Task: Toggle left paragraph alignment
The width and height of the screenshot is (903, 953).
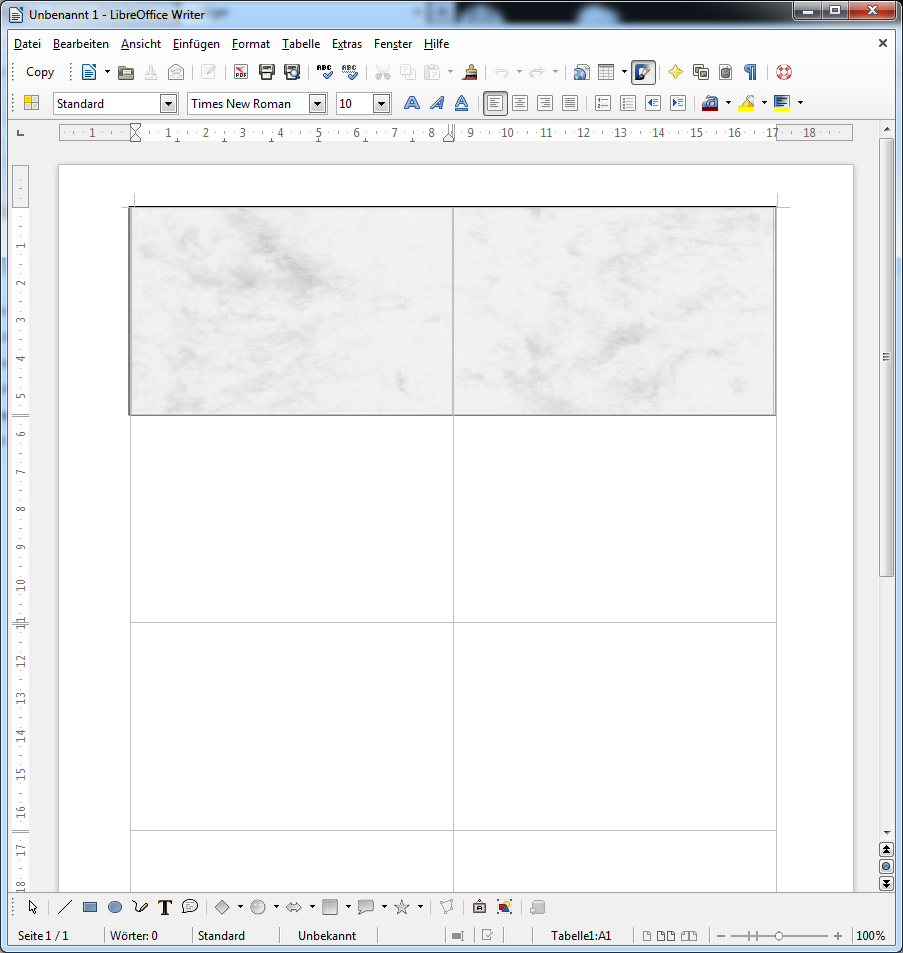Action: 495,103
